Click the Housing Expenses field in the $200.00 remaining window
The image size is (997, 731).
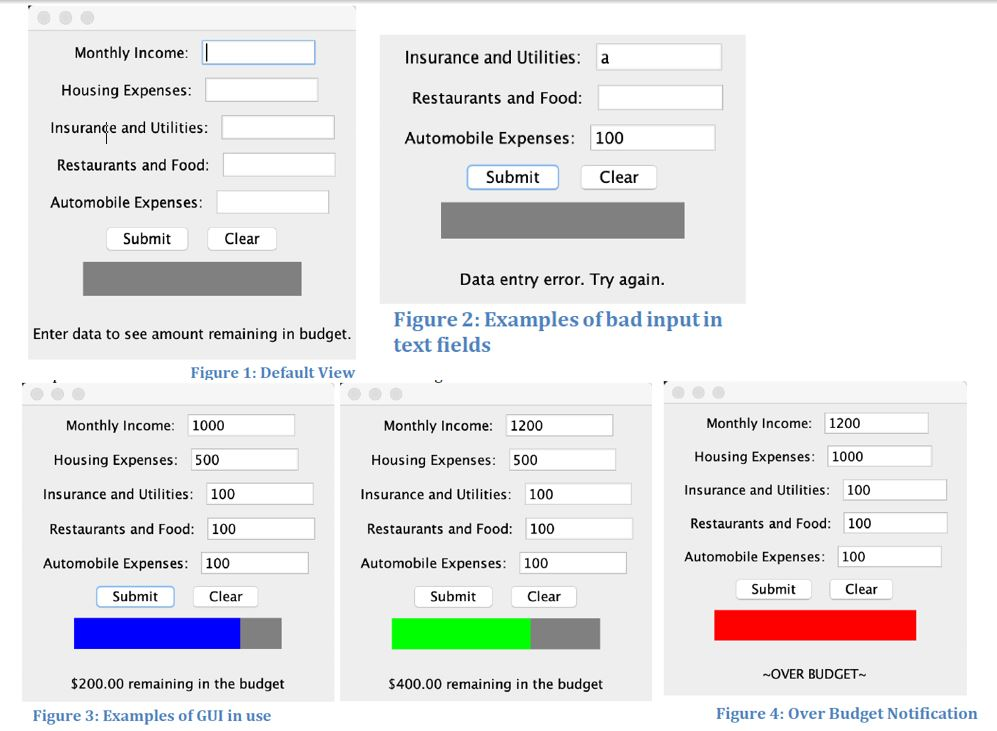tap(244, 460)
